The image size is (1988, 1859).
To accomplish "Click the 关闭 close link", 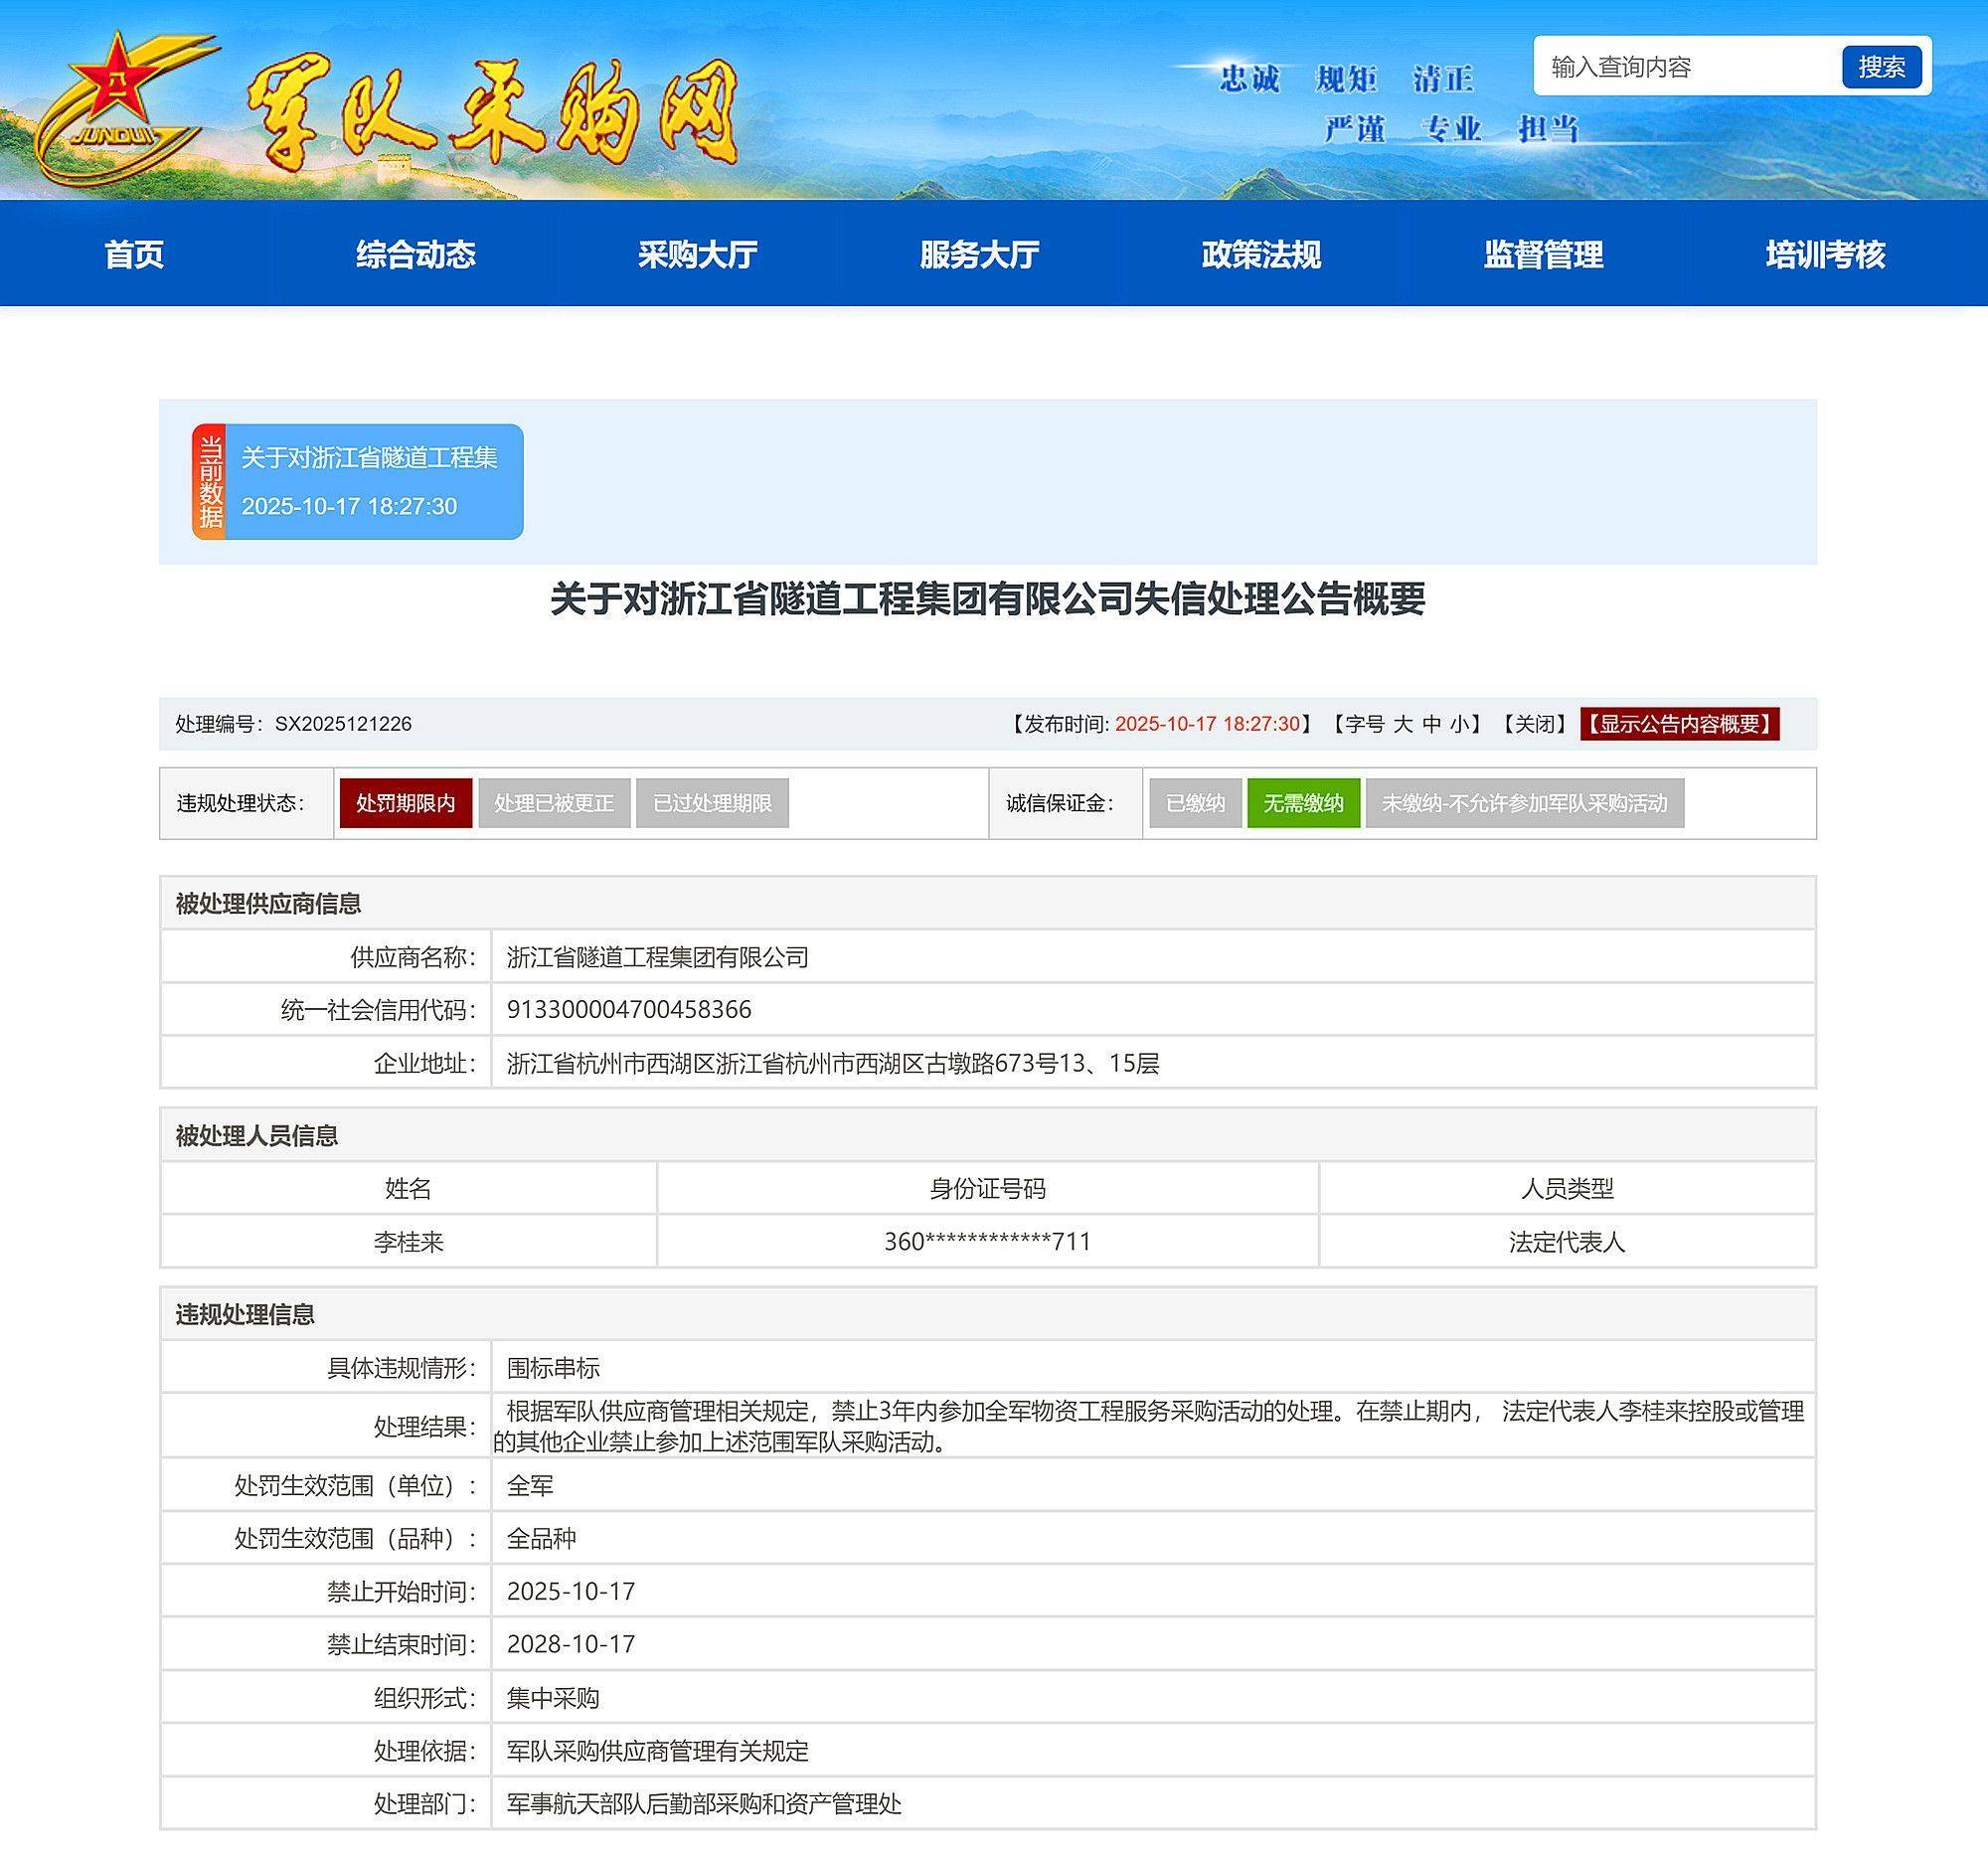I will (x=1534, y=725).
